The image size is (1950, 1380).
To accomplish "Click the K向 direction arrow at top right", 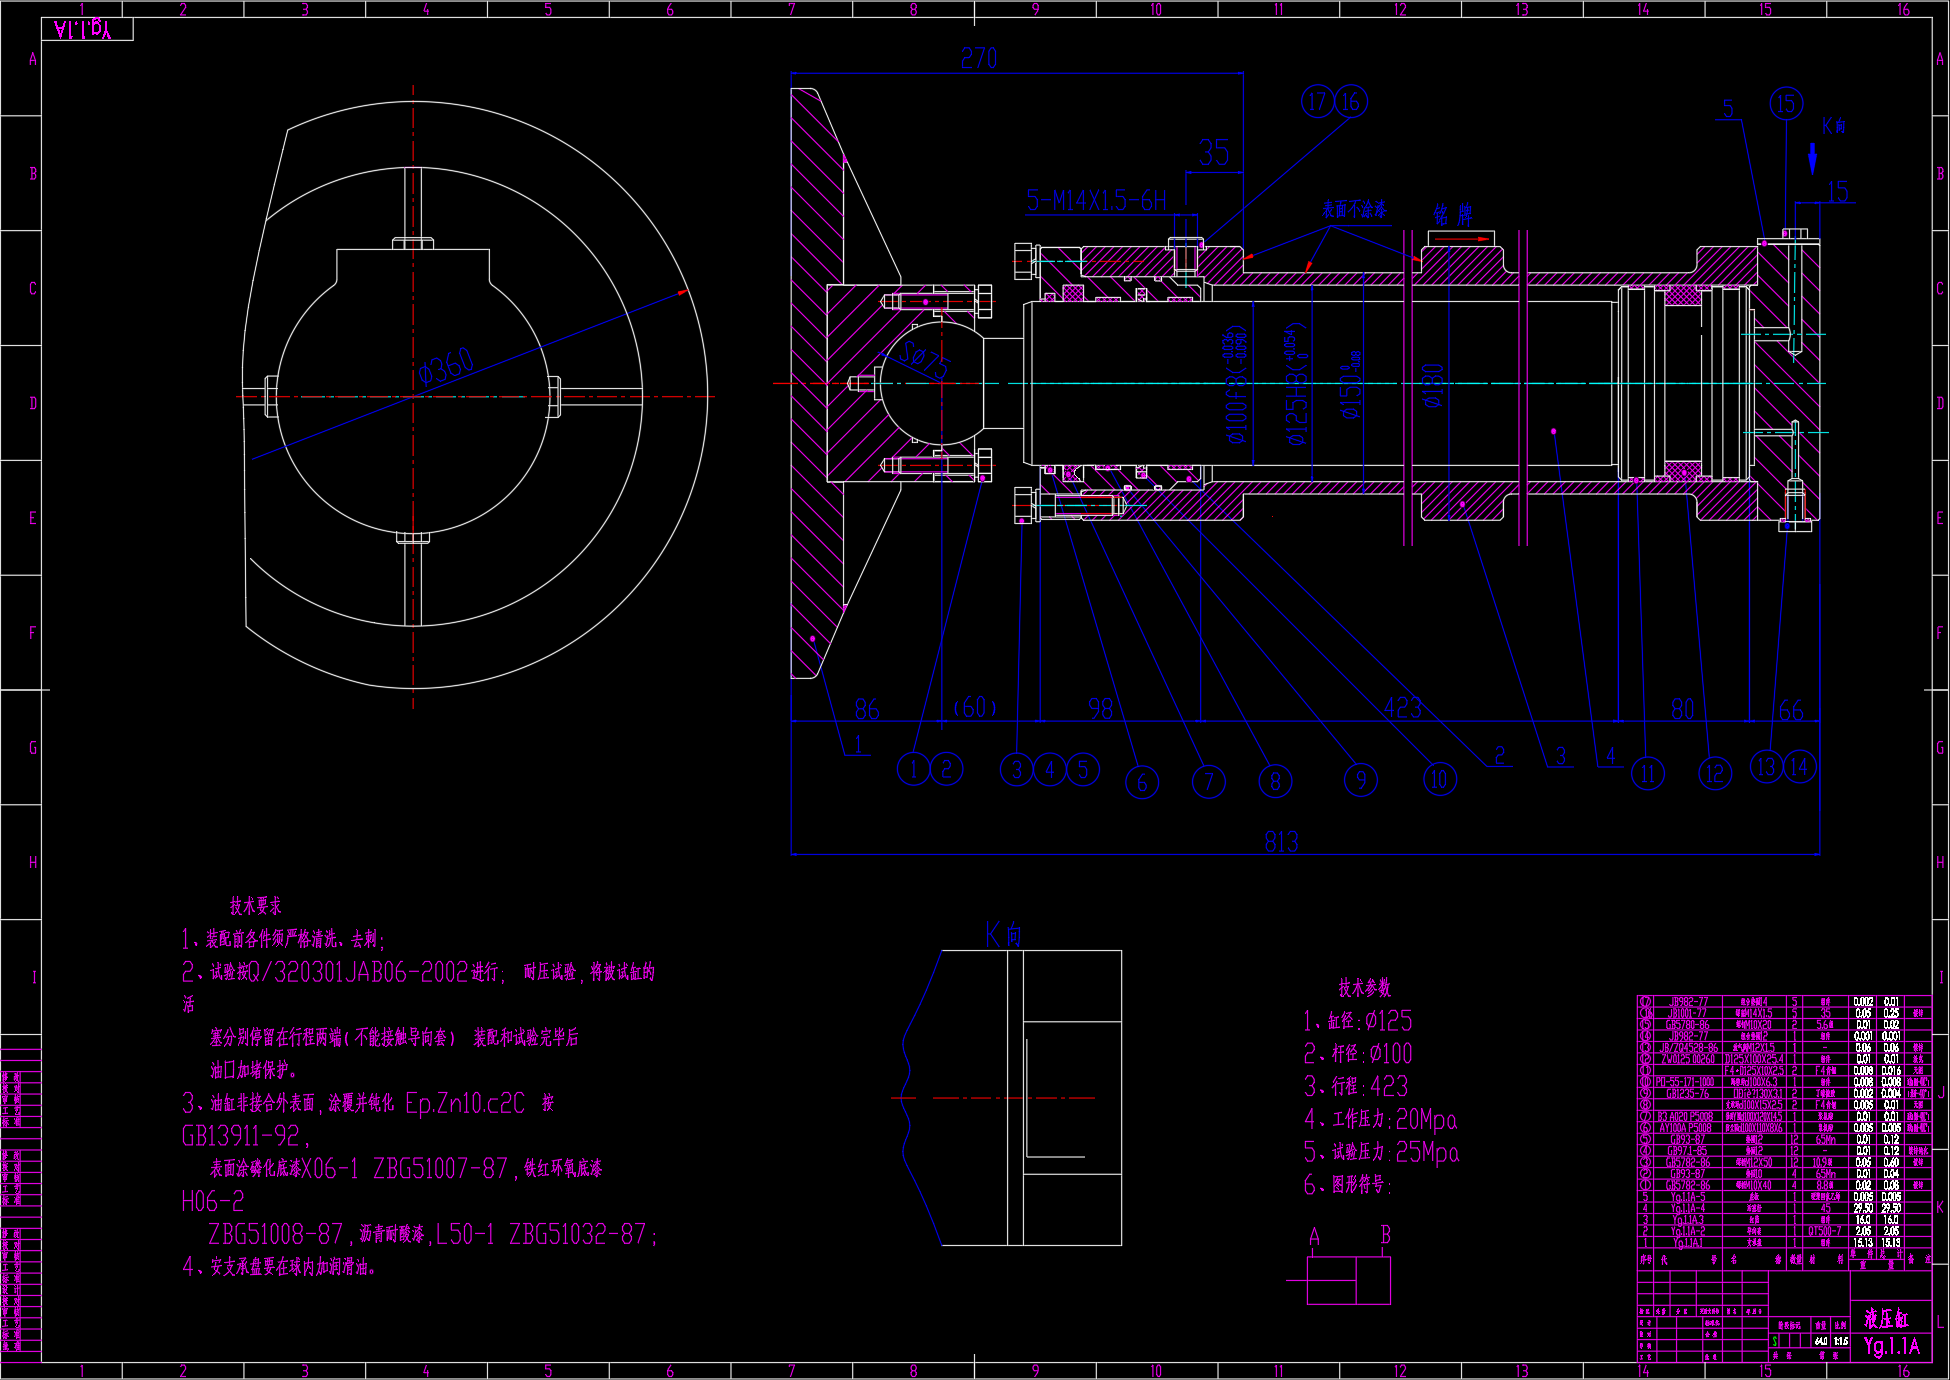I will (1812, 158).
